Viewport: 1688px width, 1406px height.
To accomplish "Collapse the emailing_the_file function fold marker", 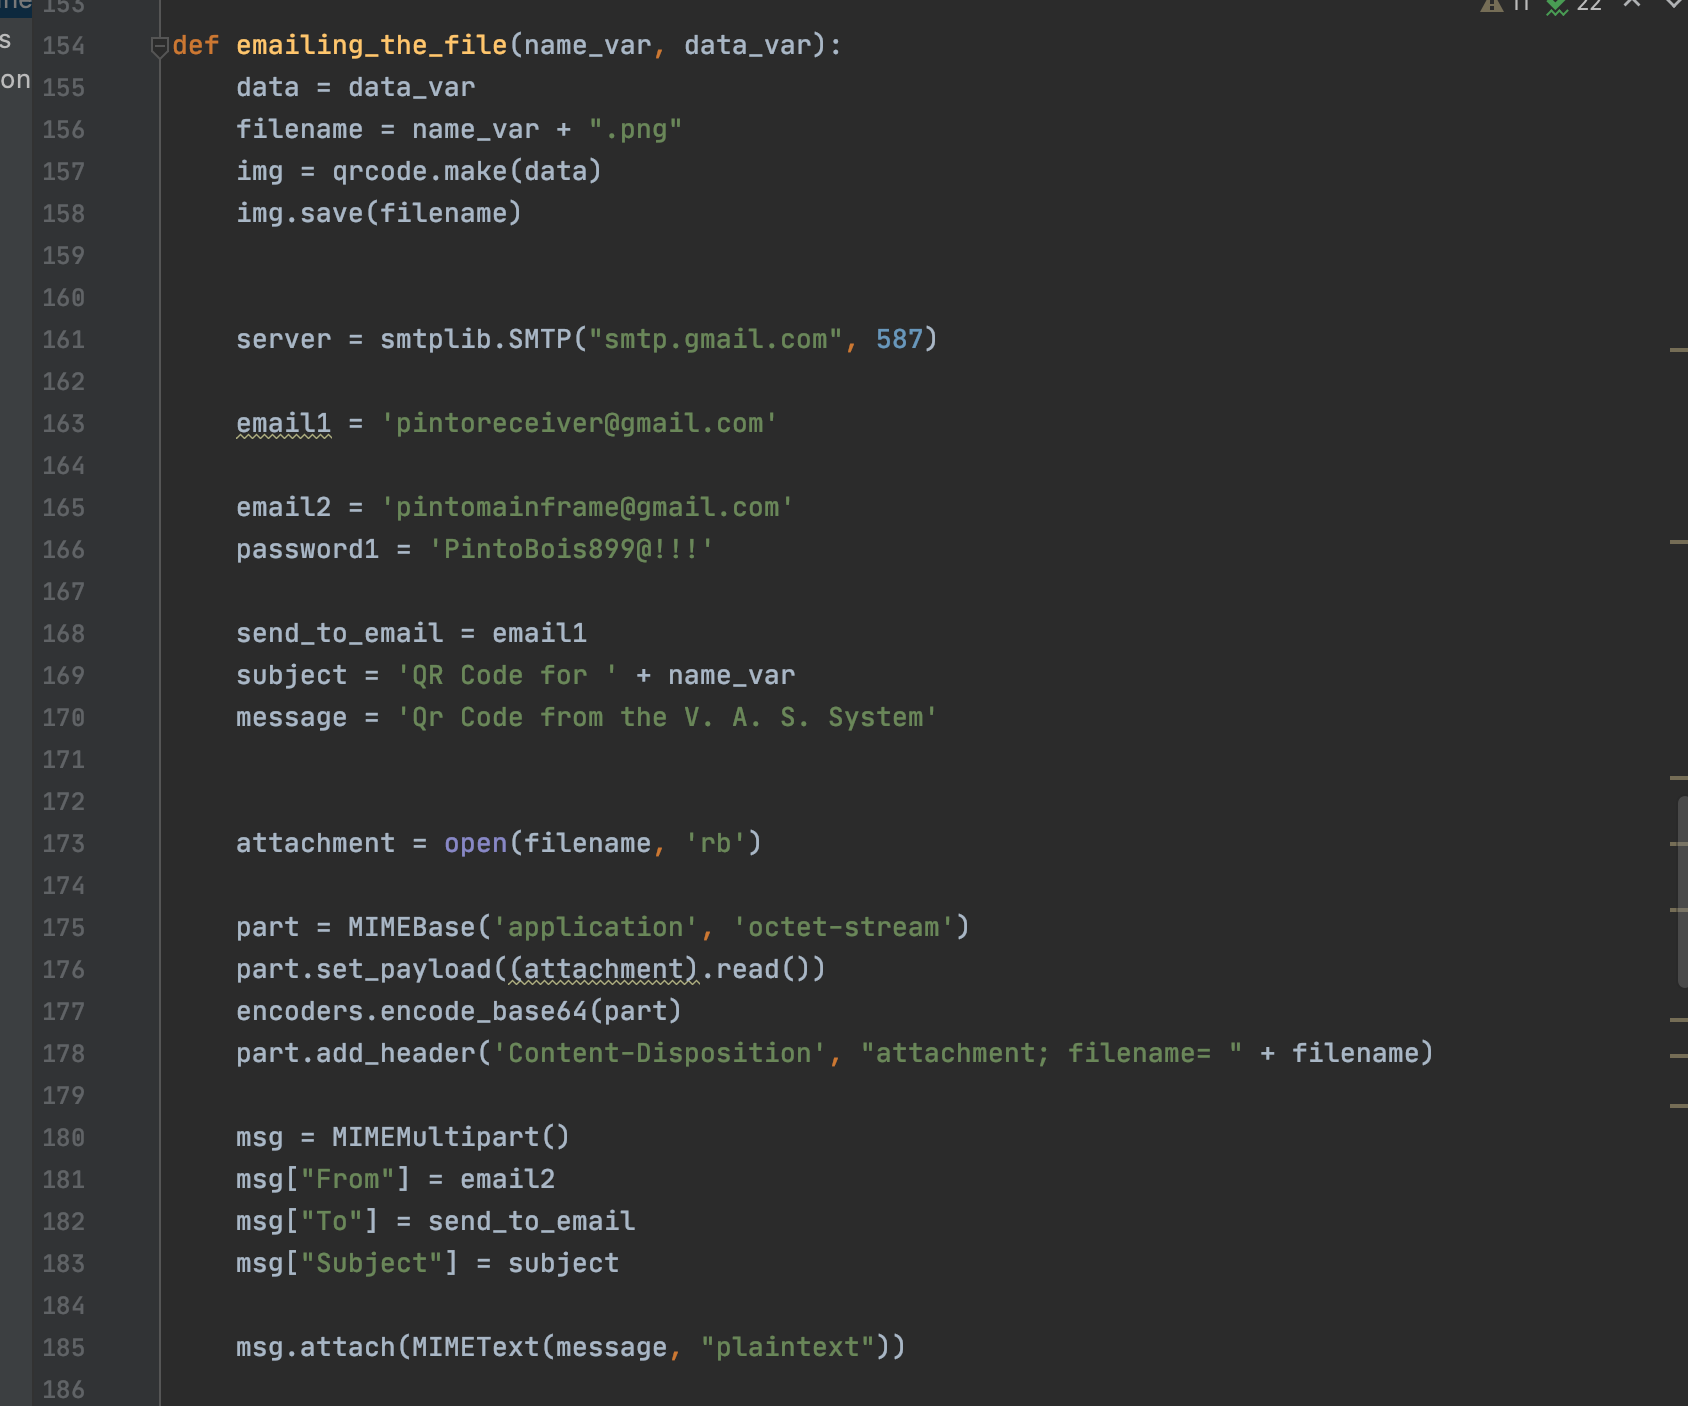I will tap(159, 46).
